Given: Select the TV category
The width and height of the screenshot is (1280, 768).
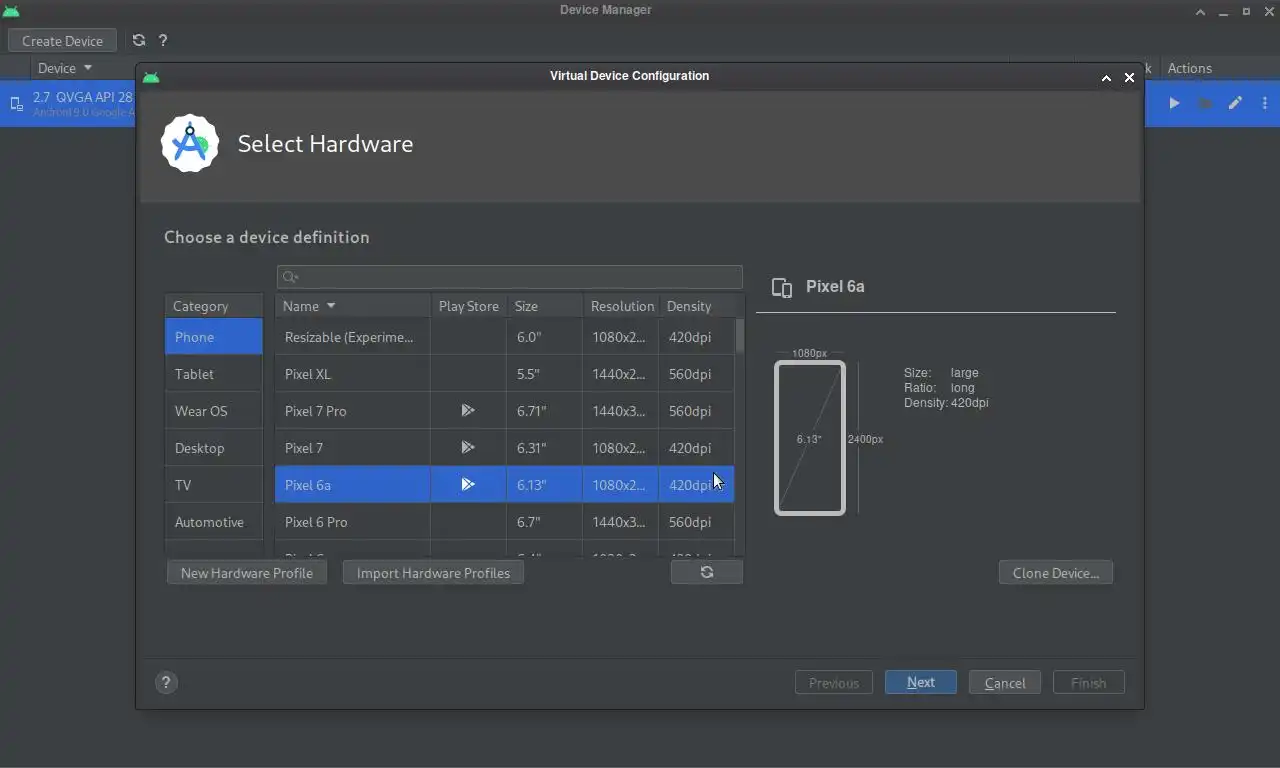Looking at the screenshot, I should tap(214, 485).
